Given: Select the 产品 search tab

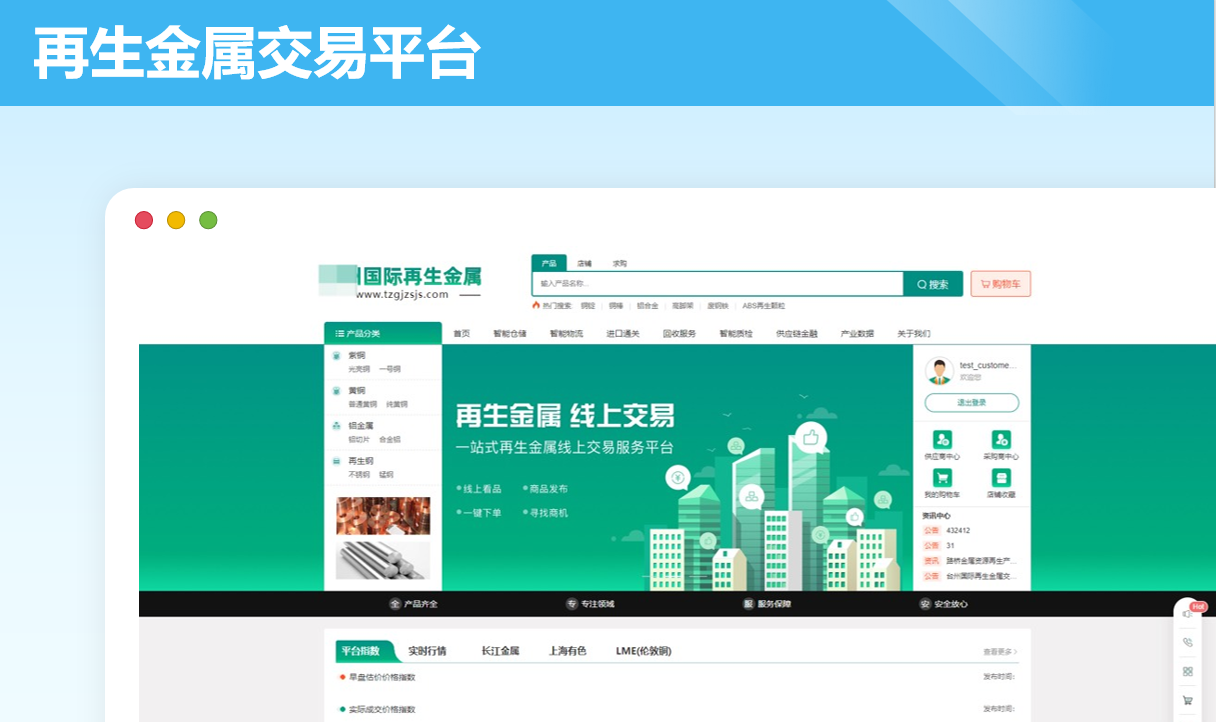Looking at the screenshot, I should point(549,263).
